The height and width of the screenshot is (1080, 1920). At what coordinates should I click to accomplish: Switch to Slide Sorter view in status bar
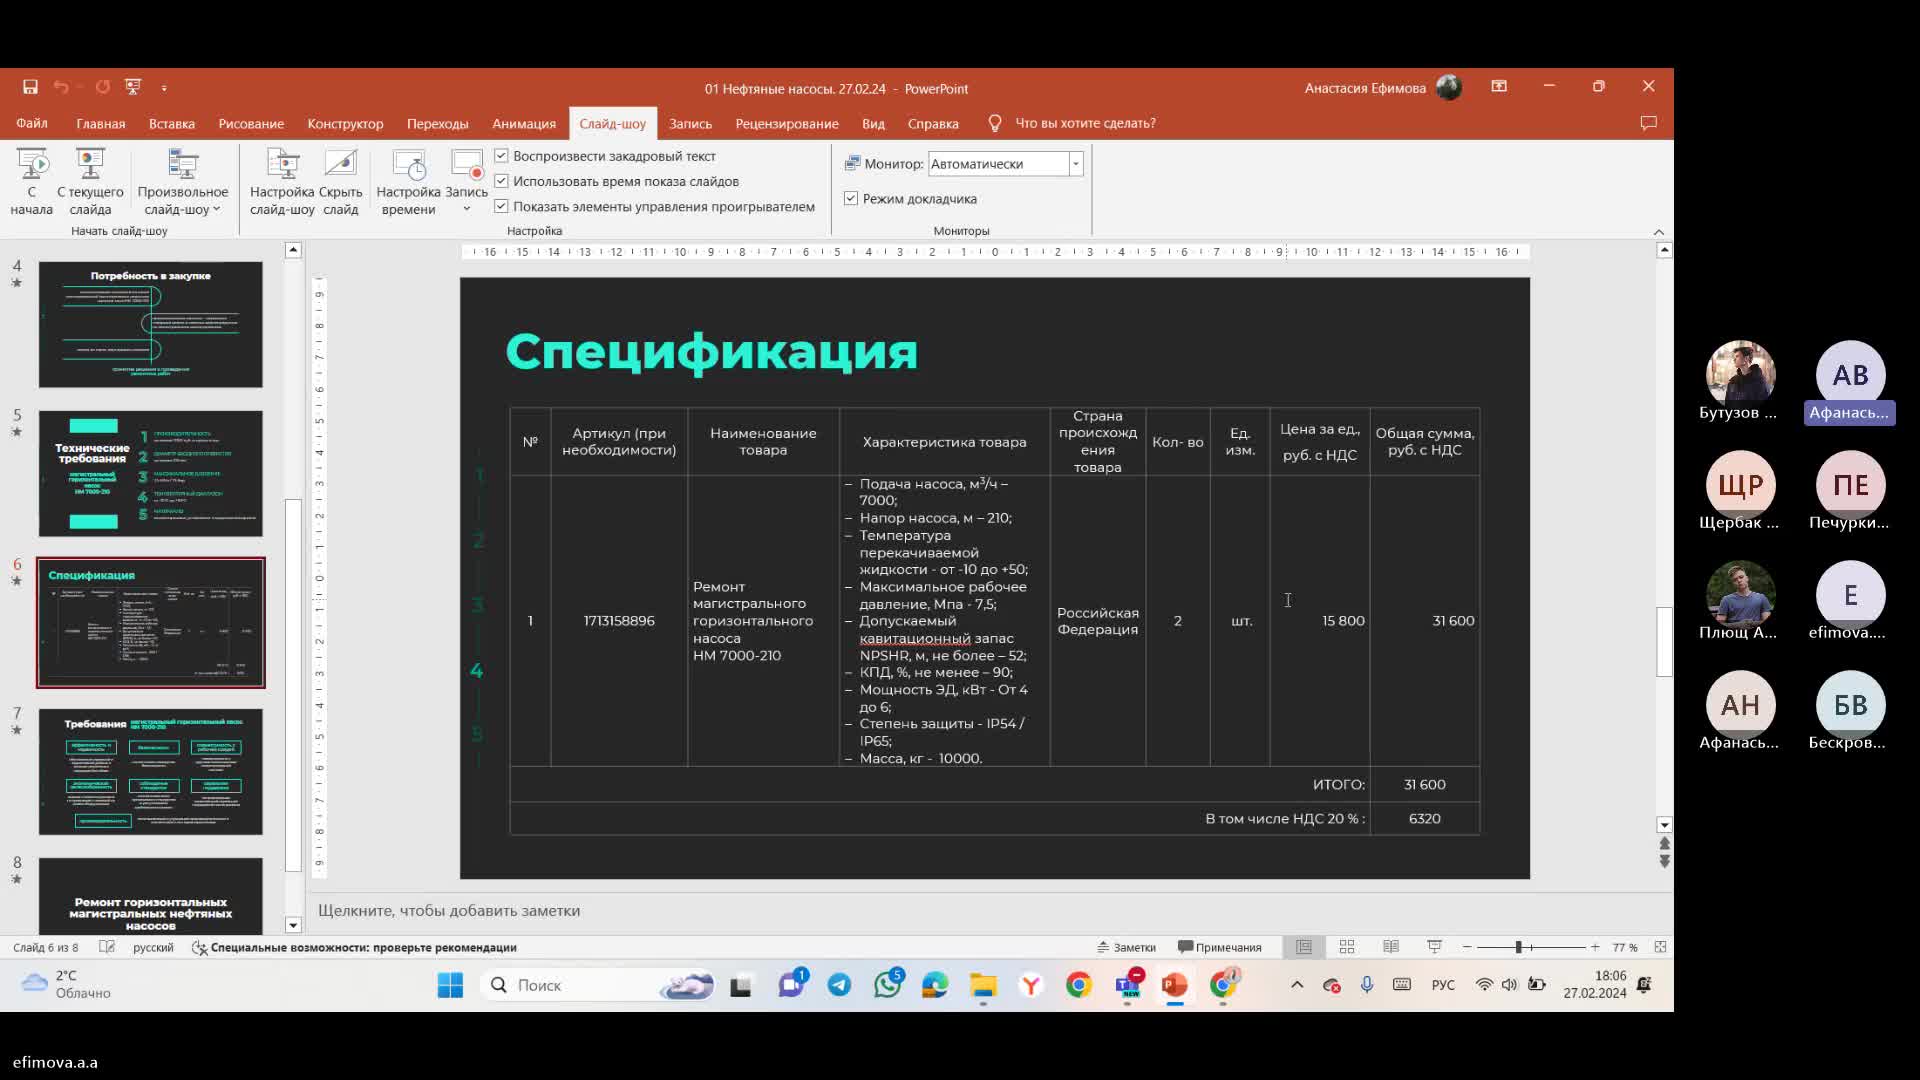(x=1347, y=947)
